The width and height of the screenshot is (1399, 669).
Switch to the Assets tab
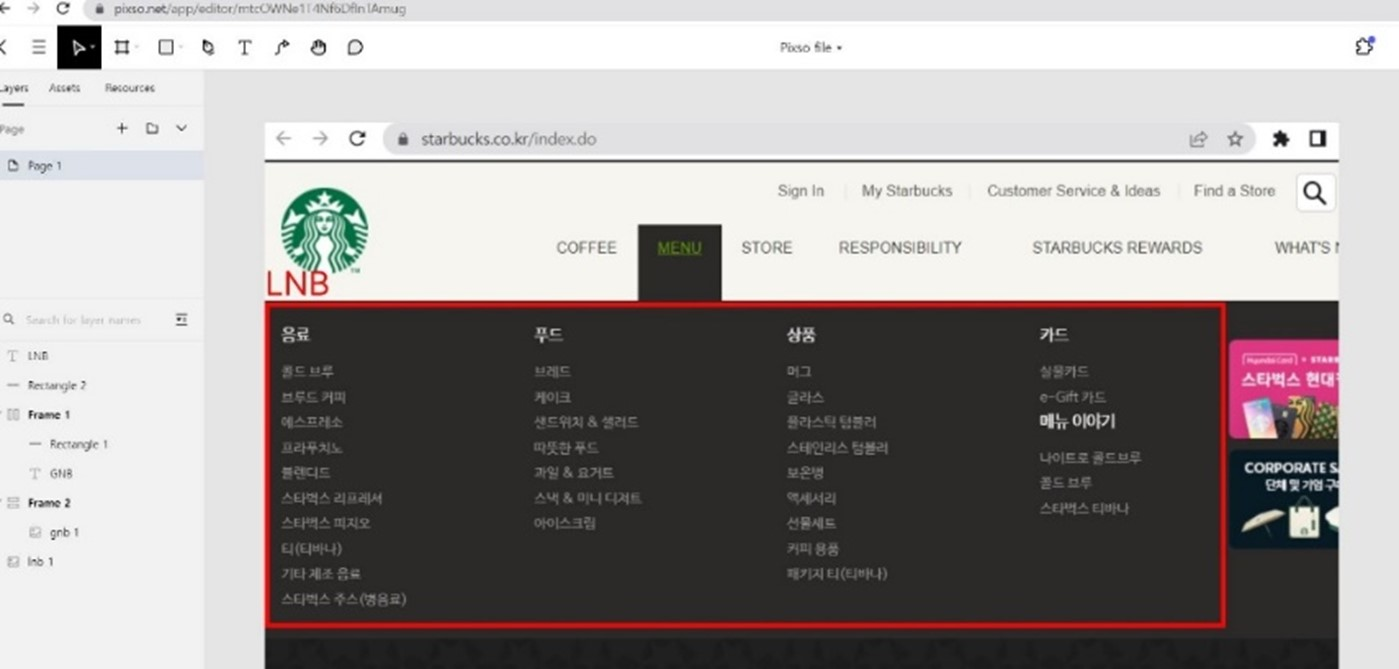click(64, 88)
